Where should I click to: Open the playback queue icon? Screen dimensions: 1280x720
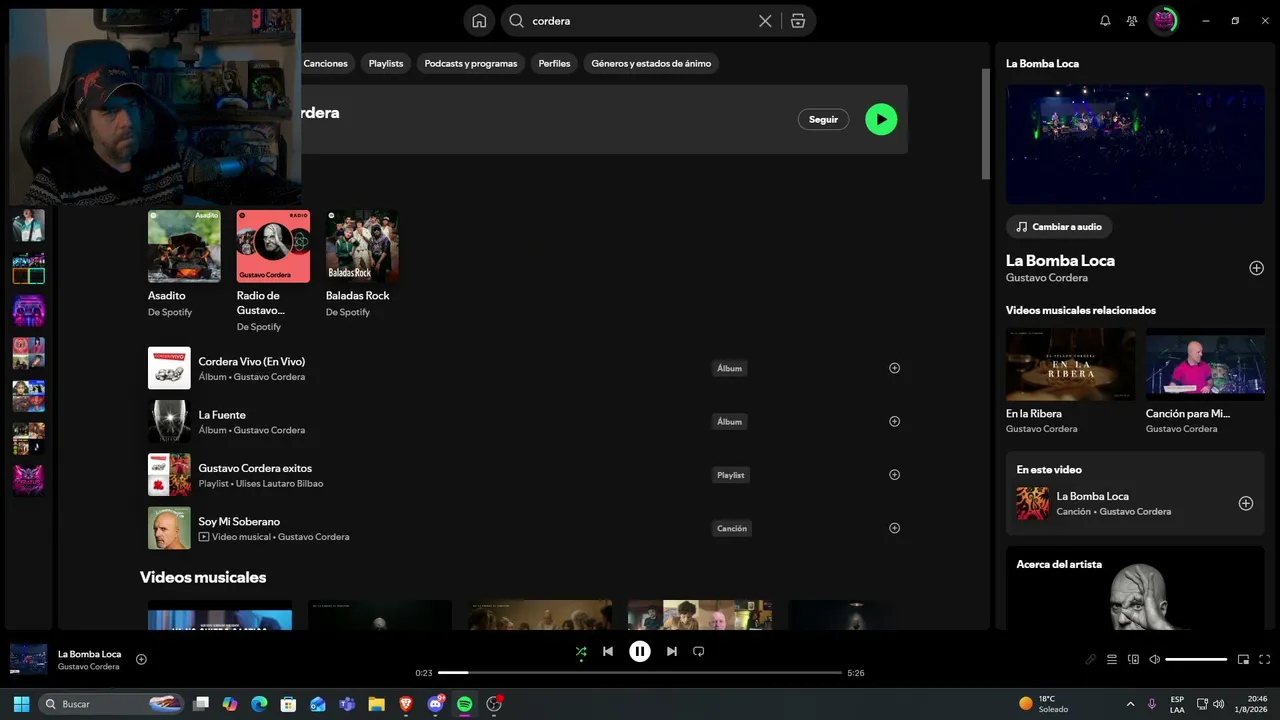(1112, 659)
